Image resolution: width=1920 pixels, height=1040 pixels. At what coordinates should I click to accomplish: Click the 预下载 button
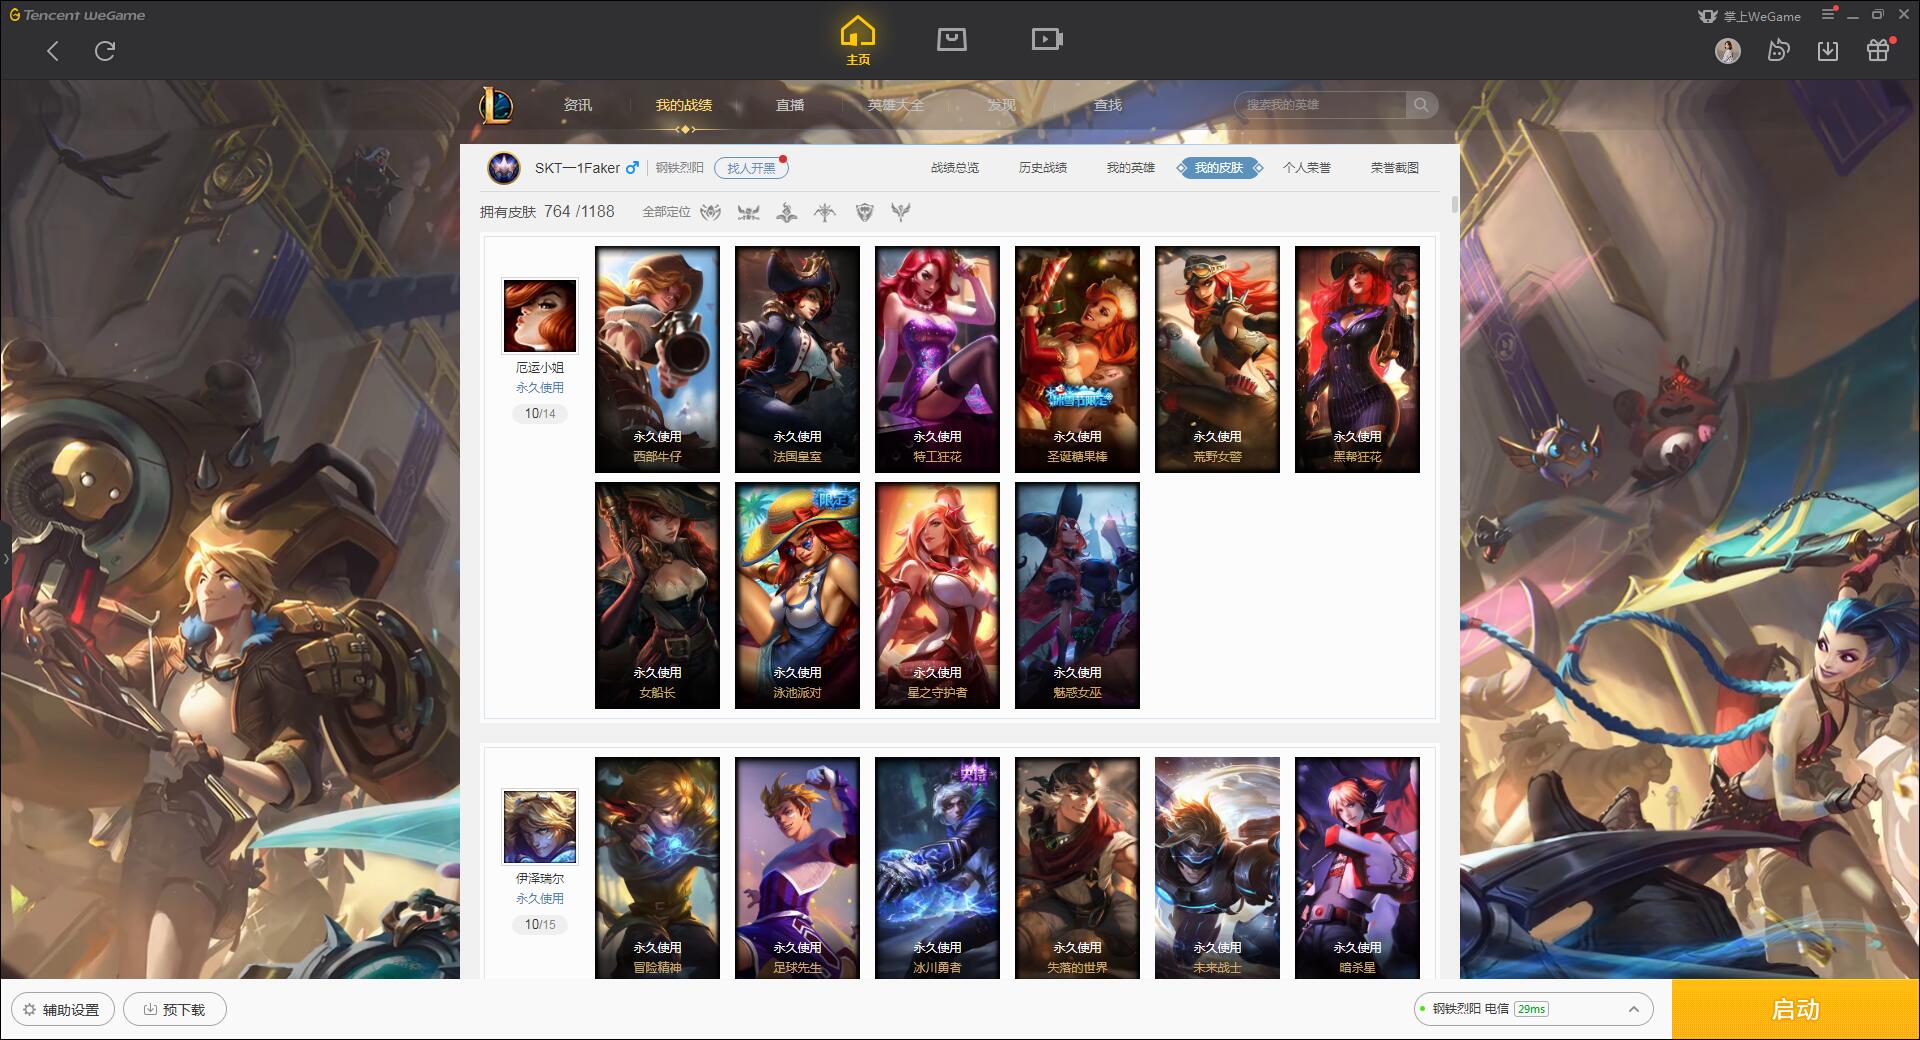175,1009
